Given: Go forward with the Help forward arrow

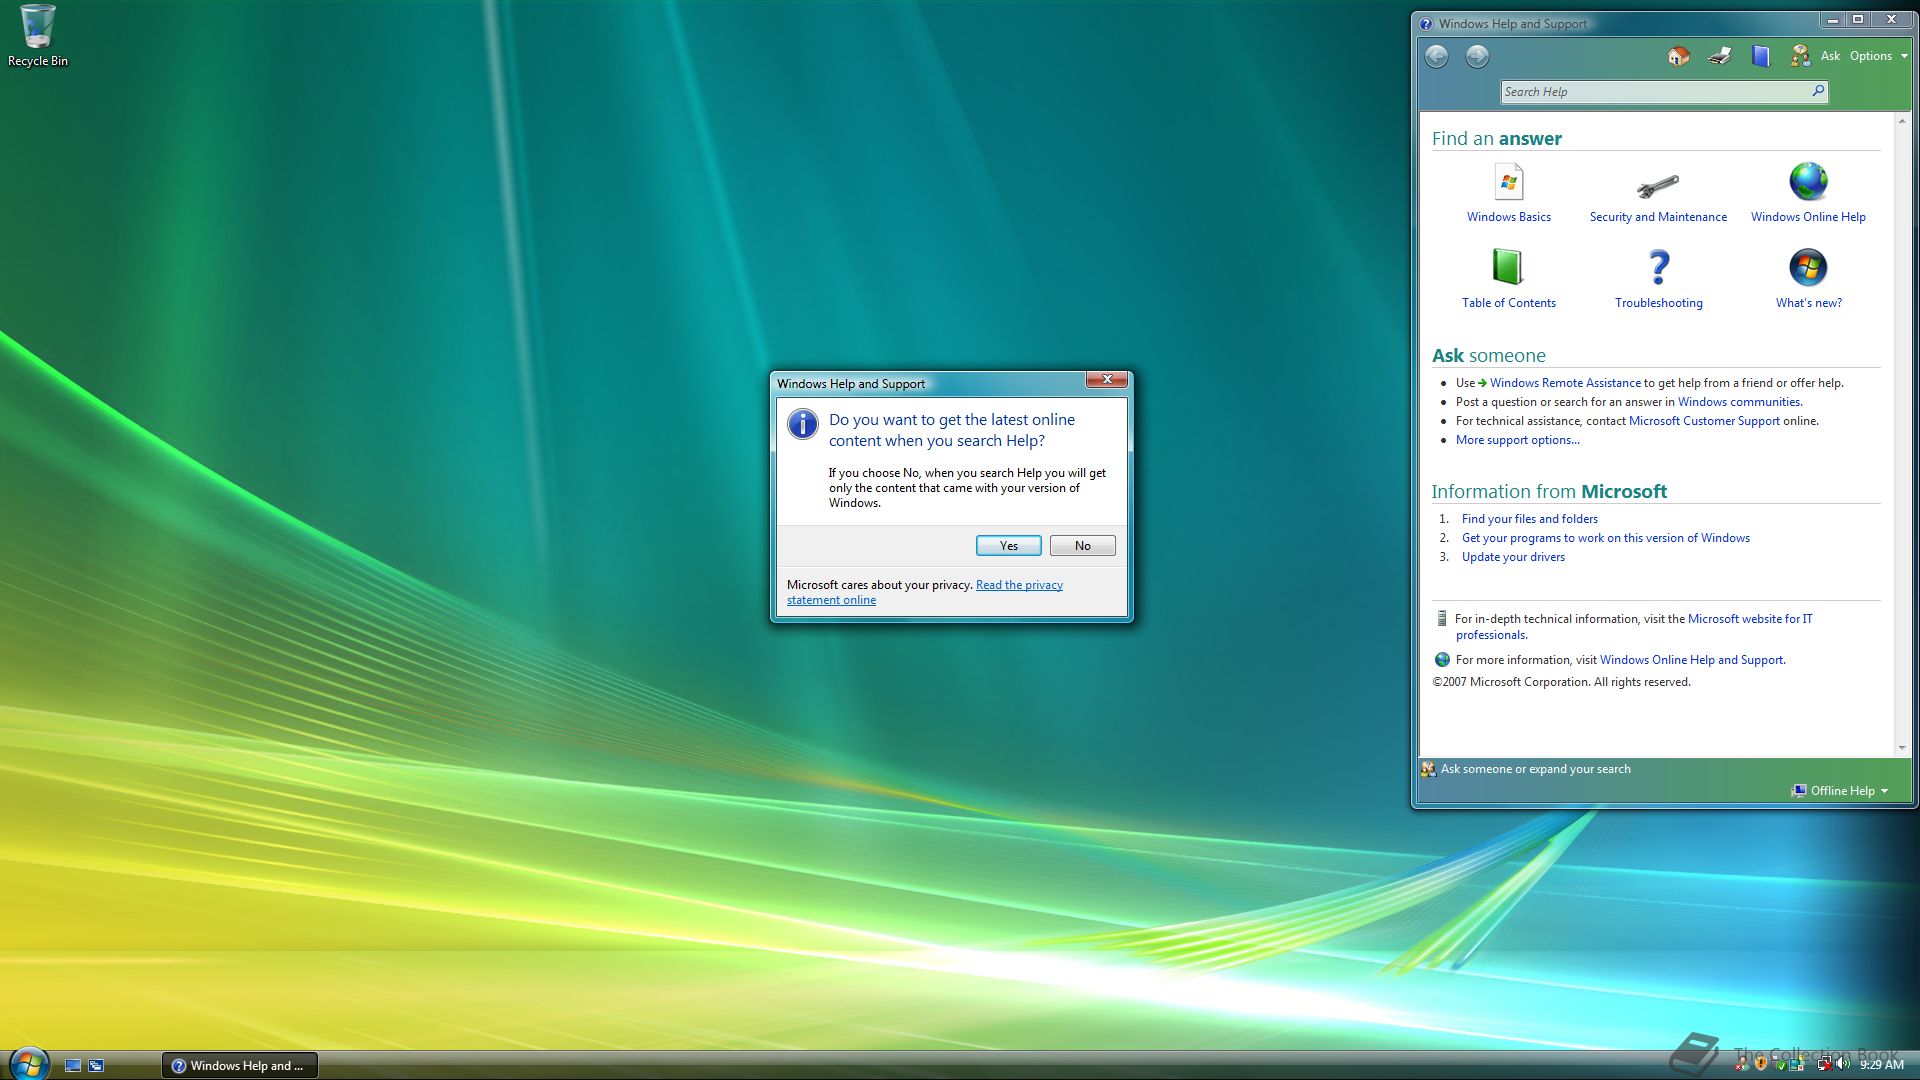Looking at the screenshot, I should pos(1477,56).
